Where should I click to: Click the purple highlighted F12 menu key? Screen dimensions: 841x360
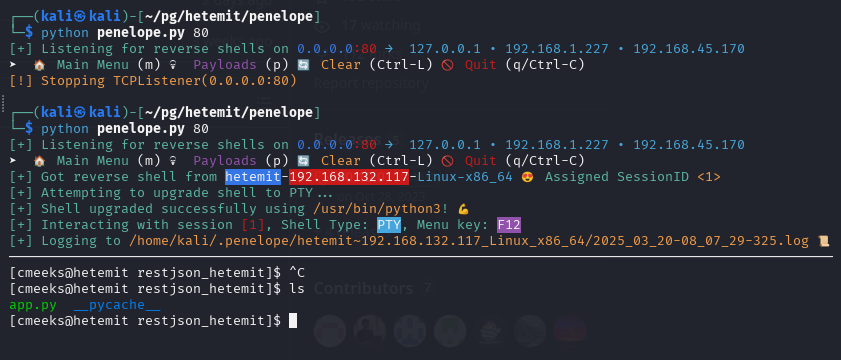tap(509, 225)
